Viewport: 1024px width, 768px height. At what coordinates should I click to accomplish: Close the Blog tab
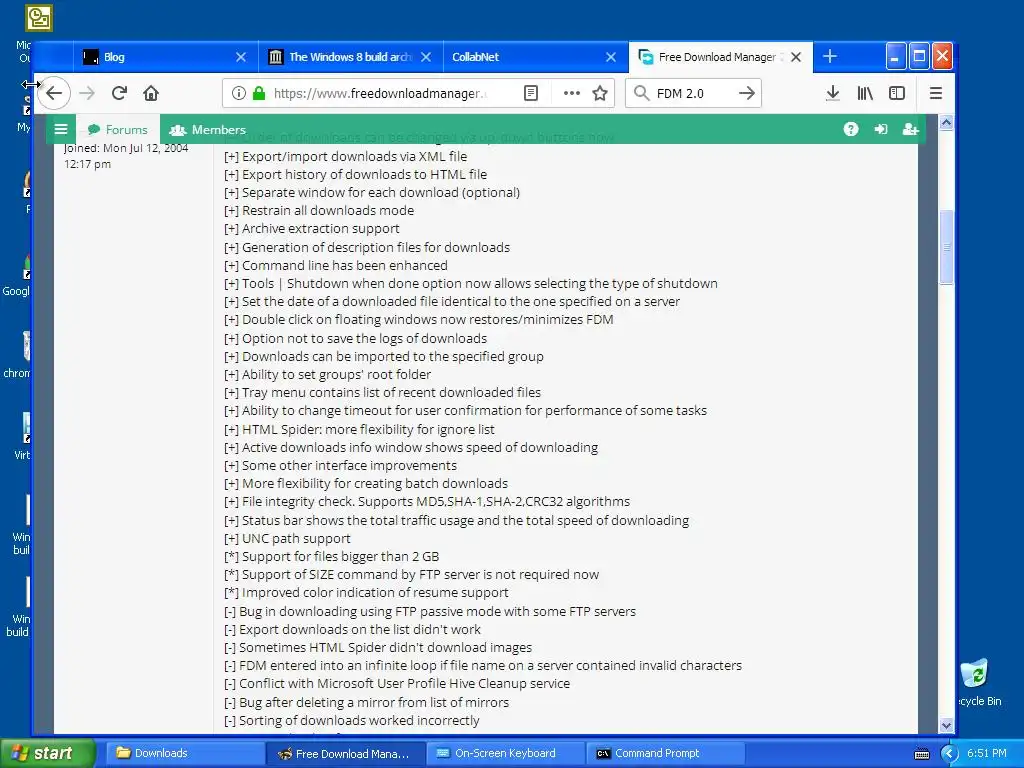[x=241, y=57]
